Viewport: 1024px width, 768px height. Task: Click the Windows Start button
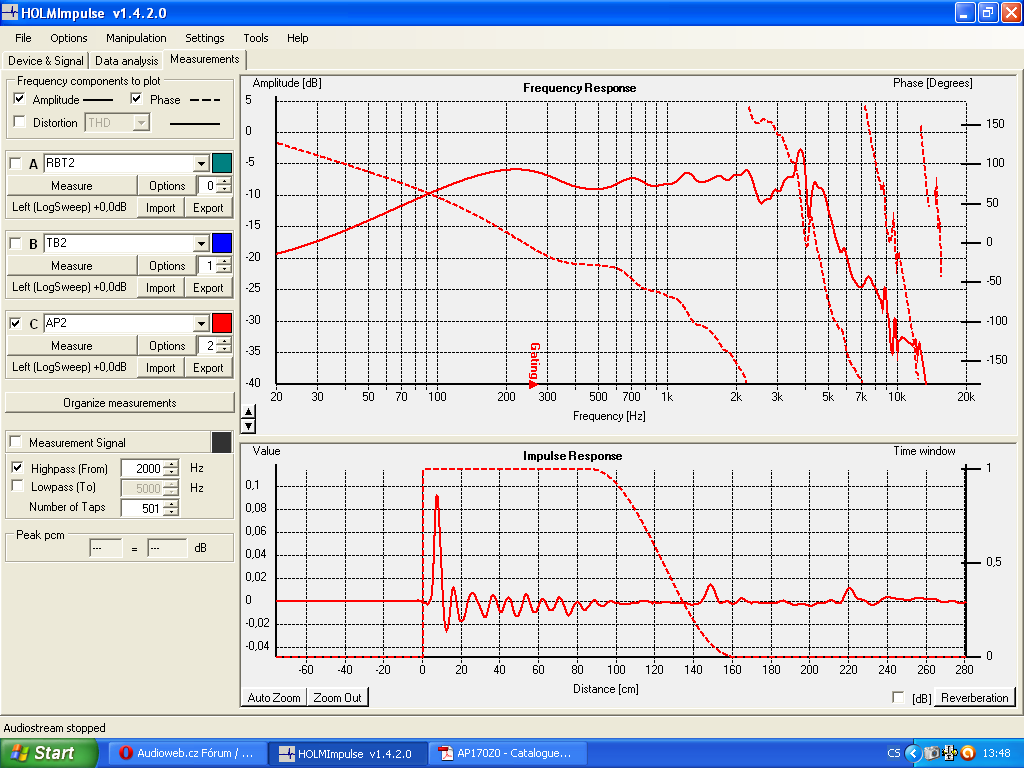click(x=49, y=753)
